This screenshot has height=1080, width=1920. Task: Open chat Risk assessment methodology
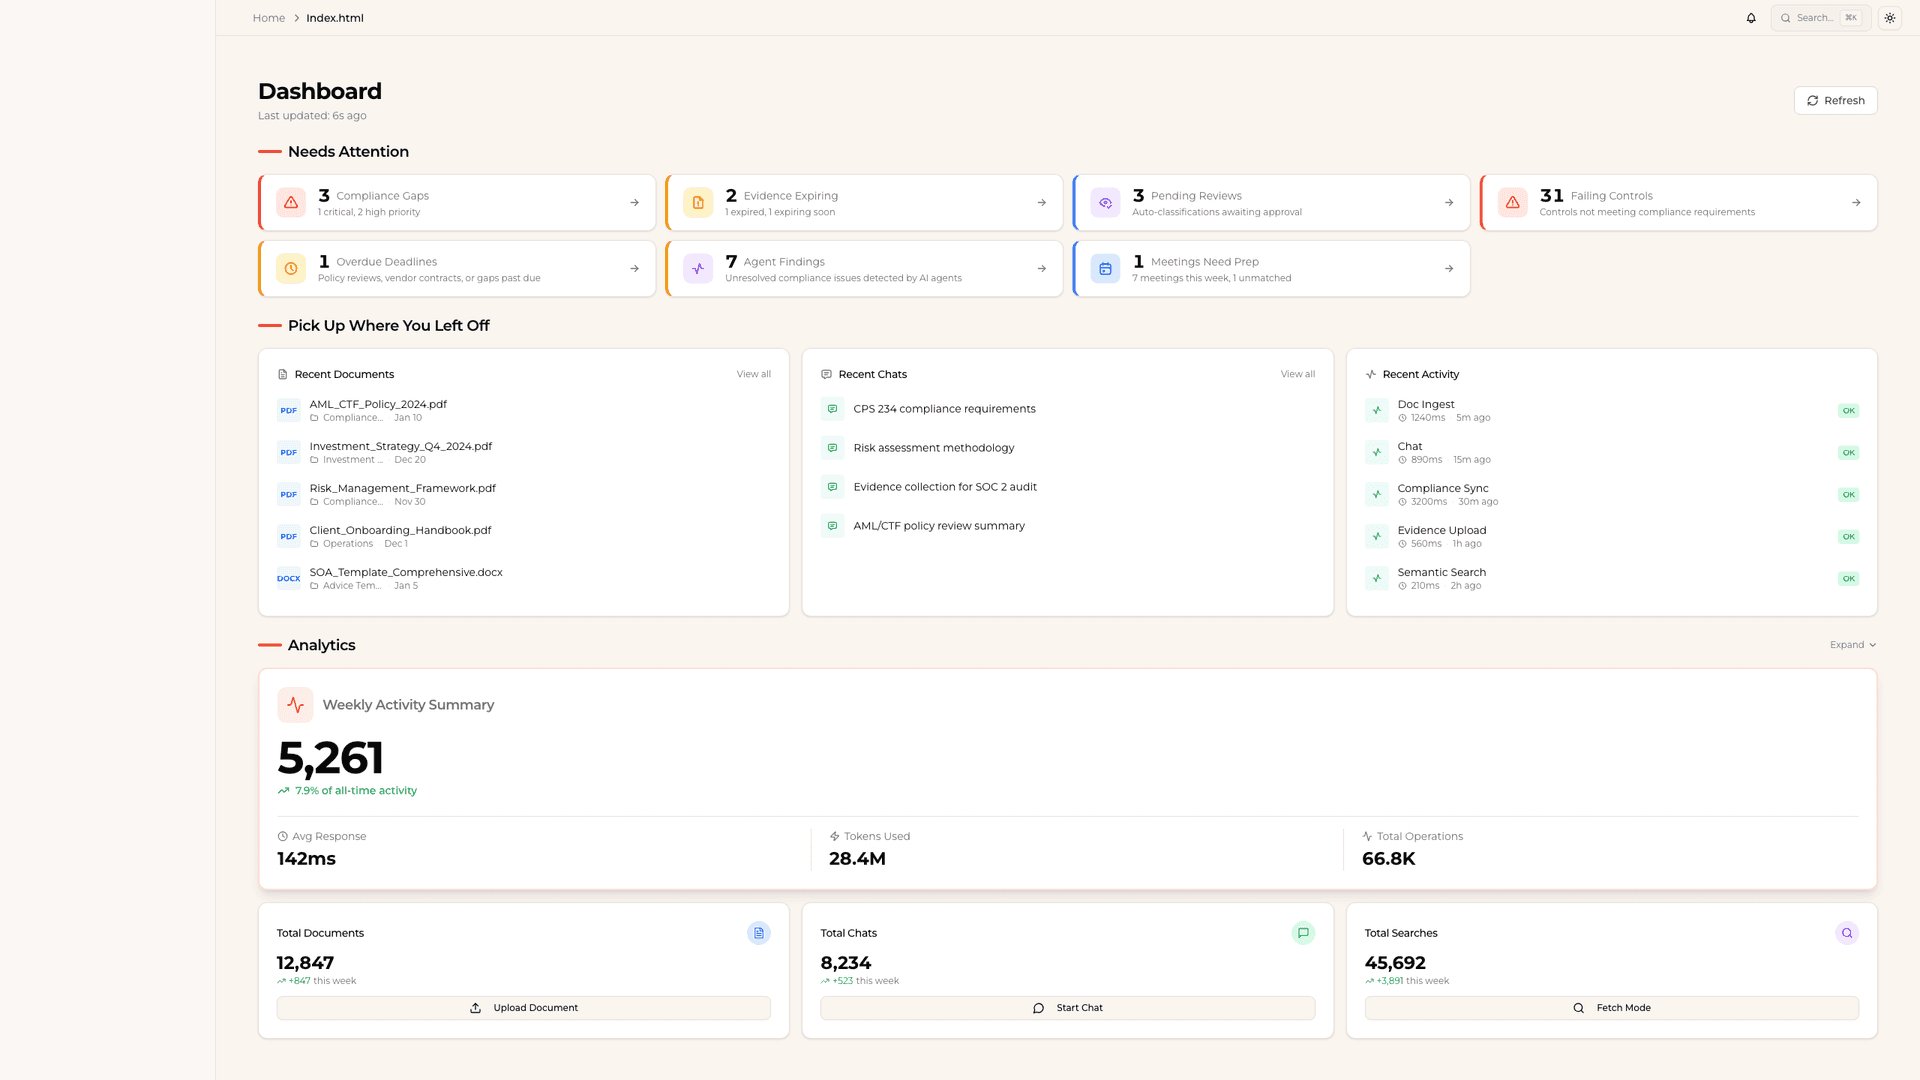click(x=1067, y=448)
